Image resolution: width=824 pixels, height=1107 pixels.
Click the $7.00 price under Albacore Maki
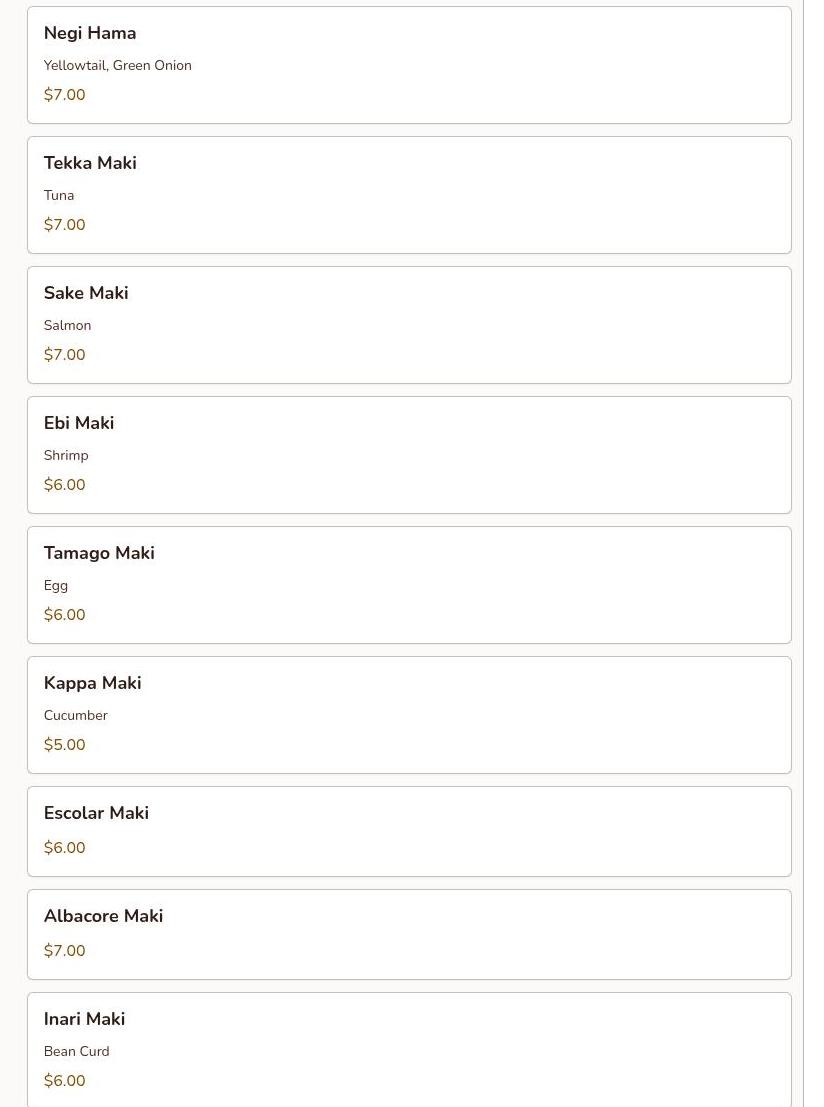coord(65,951)
